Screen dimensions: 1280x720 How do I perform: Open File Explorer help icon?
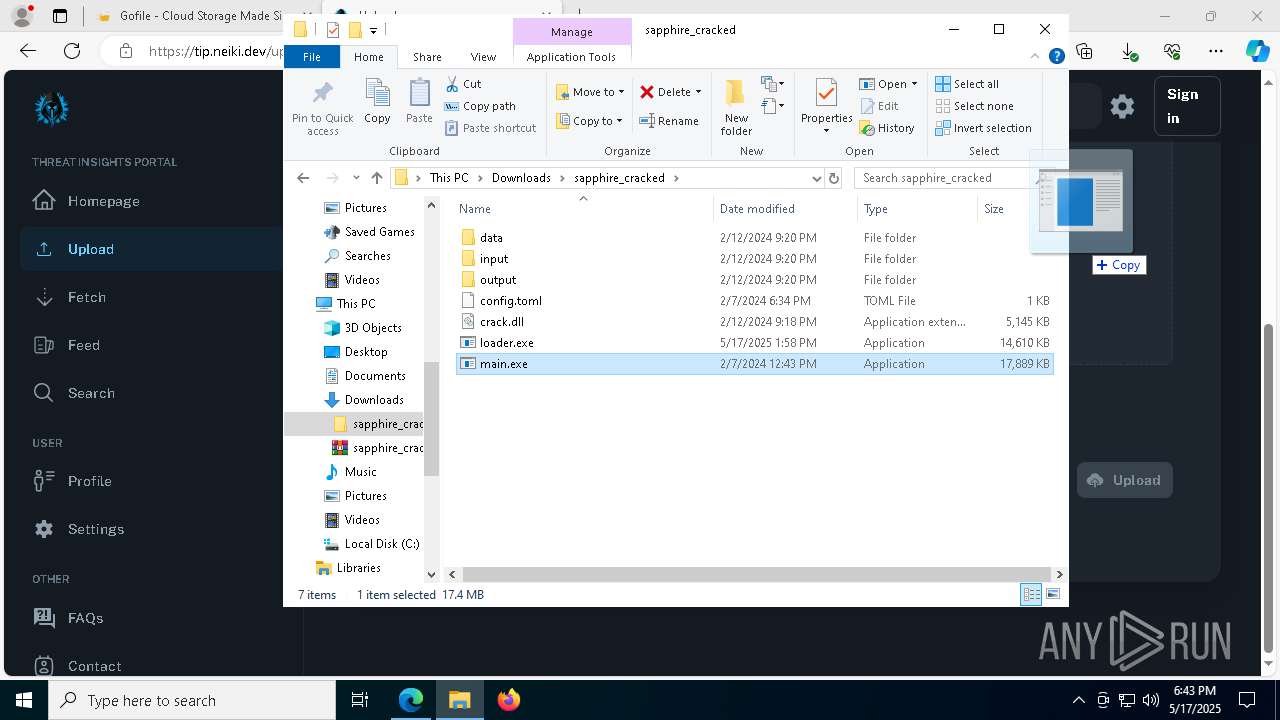(1056, 57)
